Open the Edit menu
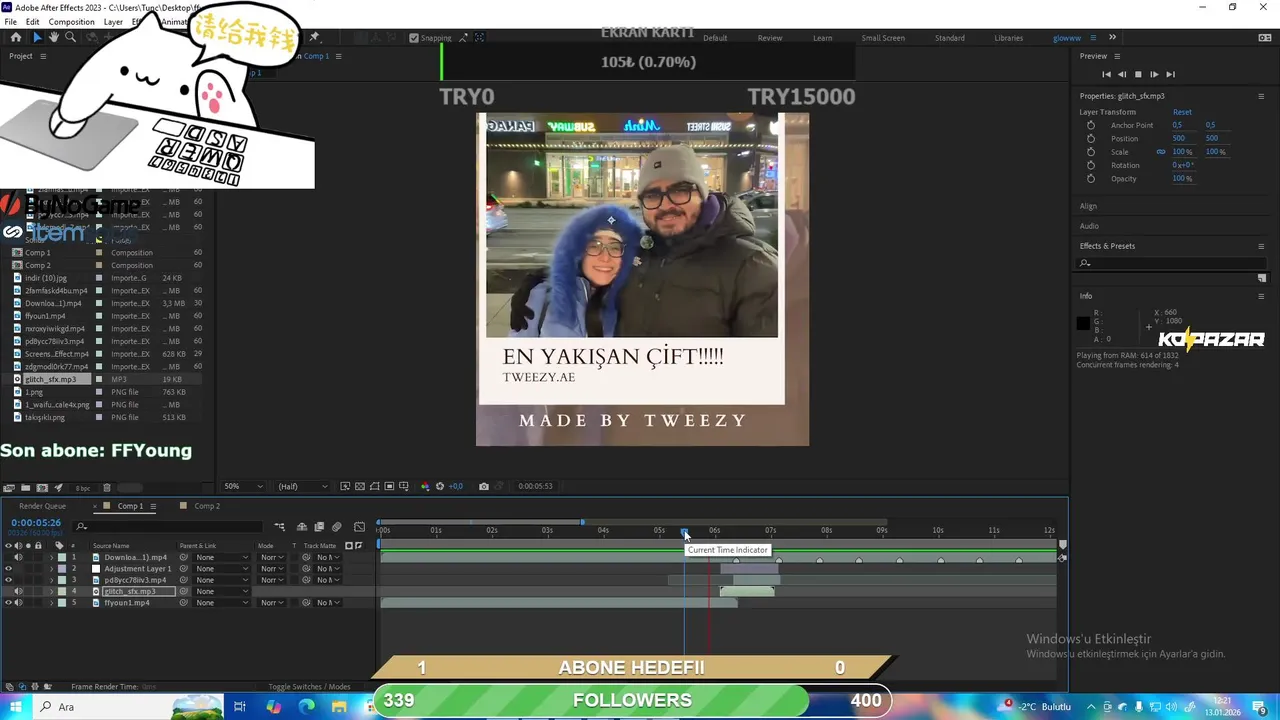 pyautogui.click(x=33, y=22)
